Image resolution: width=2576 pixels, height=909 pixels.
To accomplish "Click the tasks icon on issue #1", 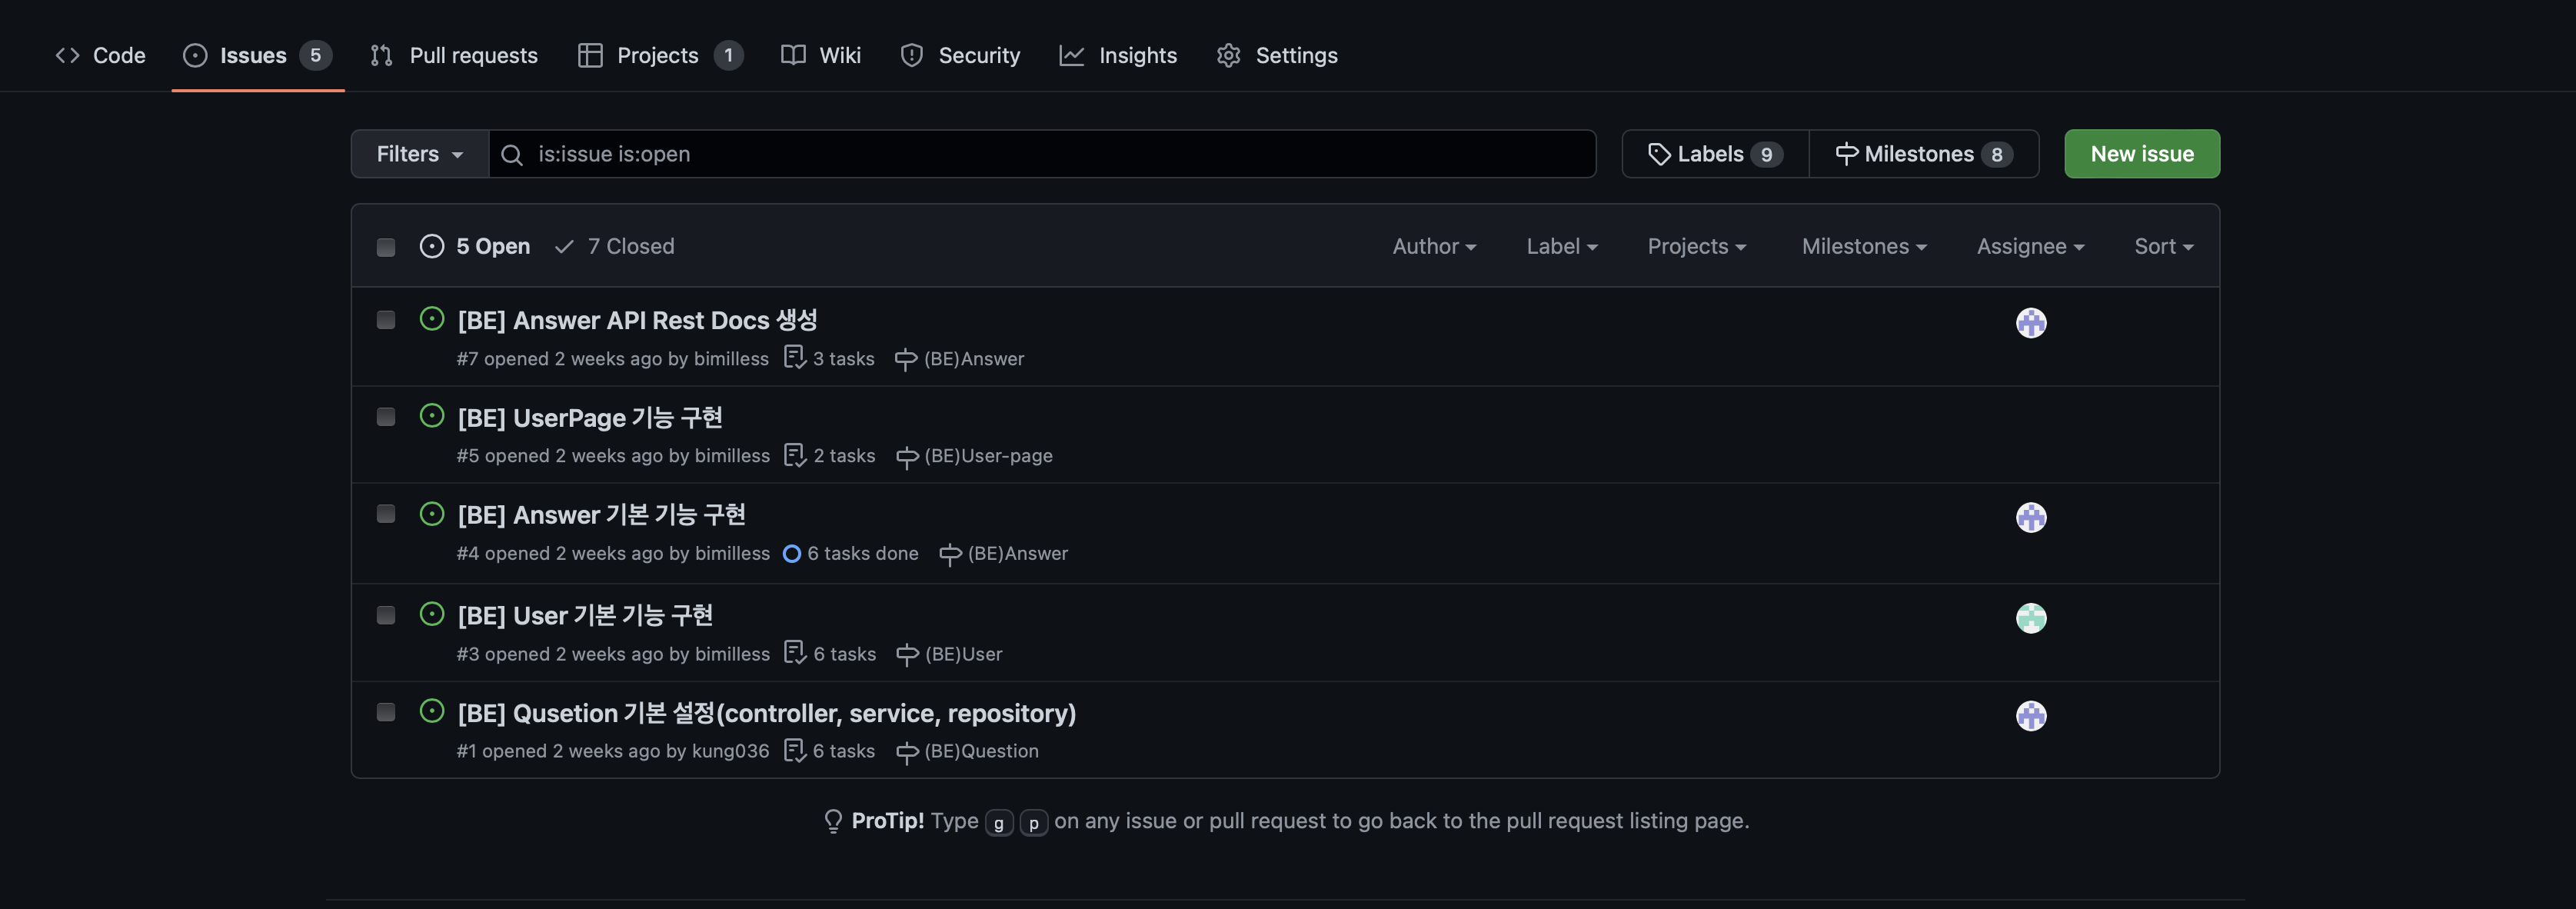I will point(794,750).
